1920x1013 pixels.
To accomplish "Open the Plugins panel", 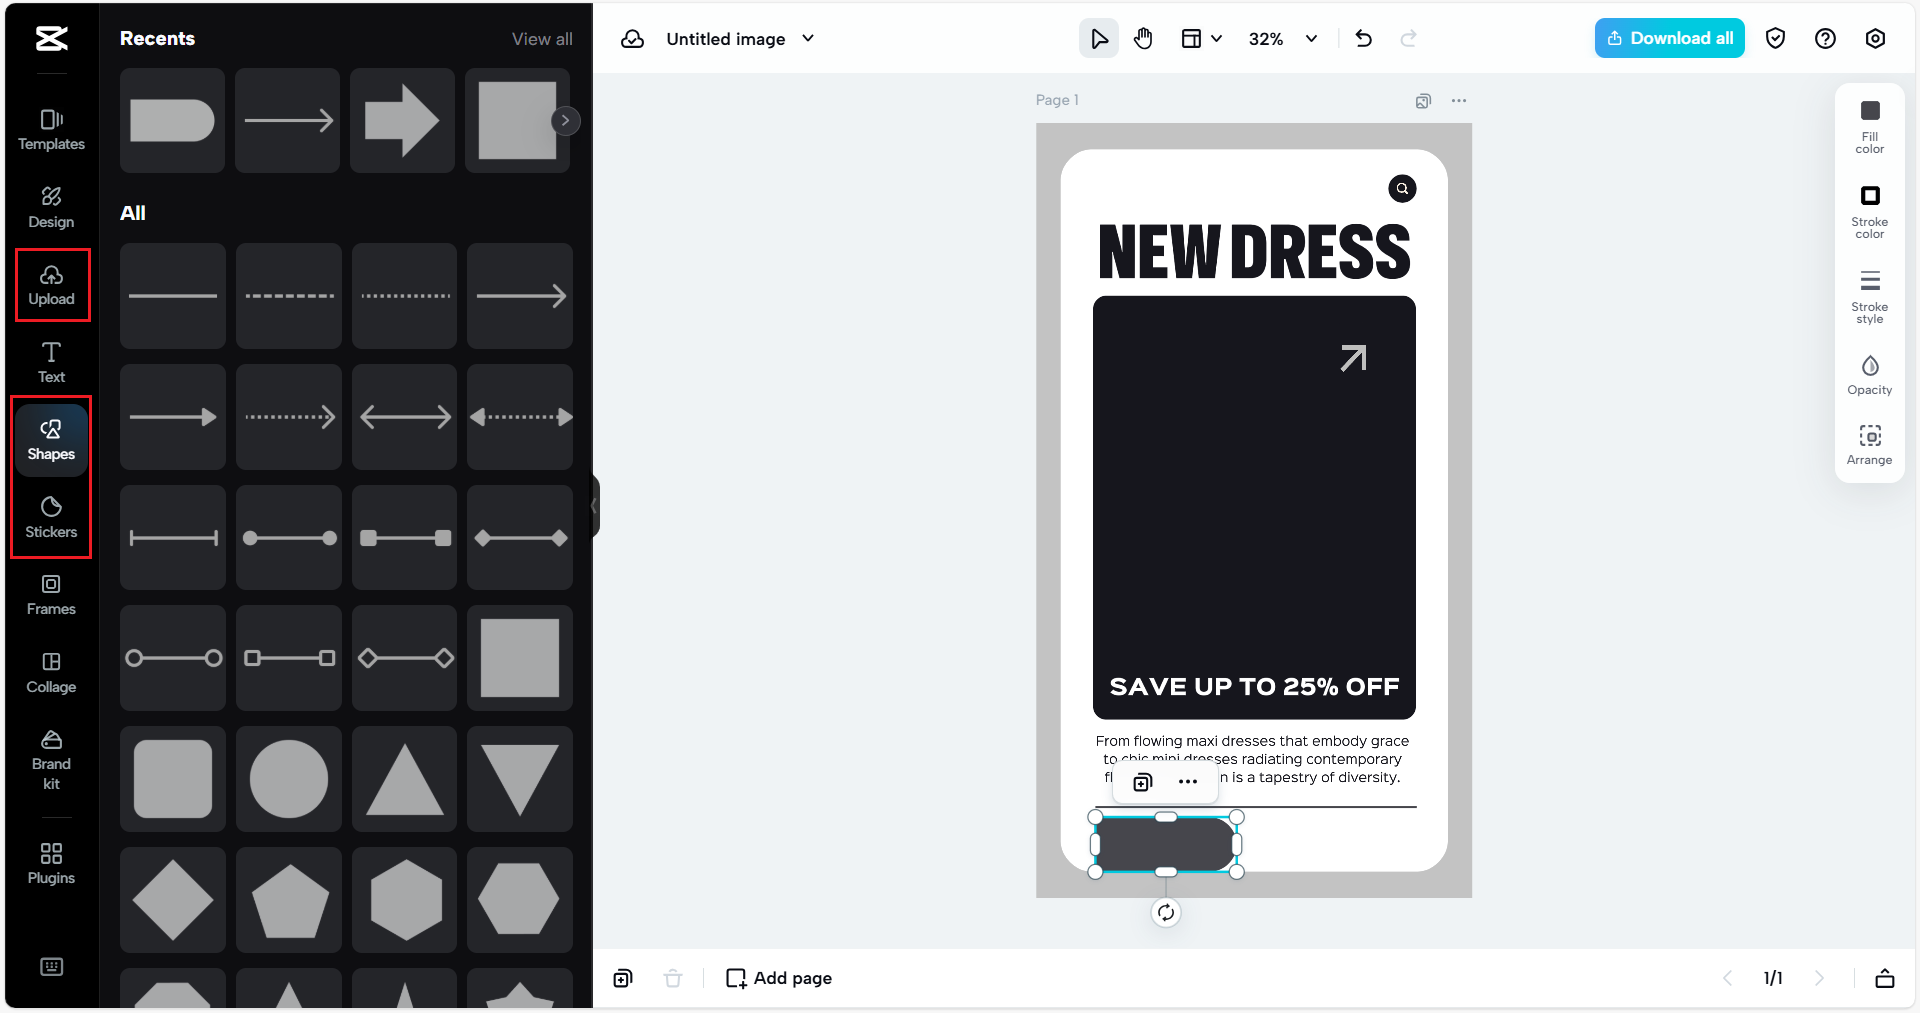I will pos(51,862).
